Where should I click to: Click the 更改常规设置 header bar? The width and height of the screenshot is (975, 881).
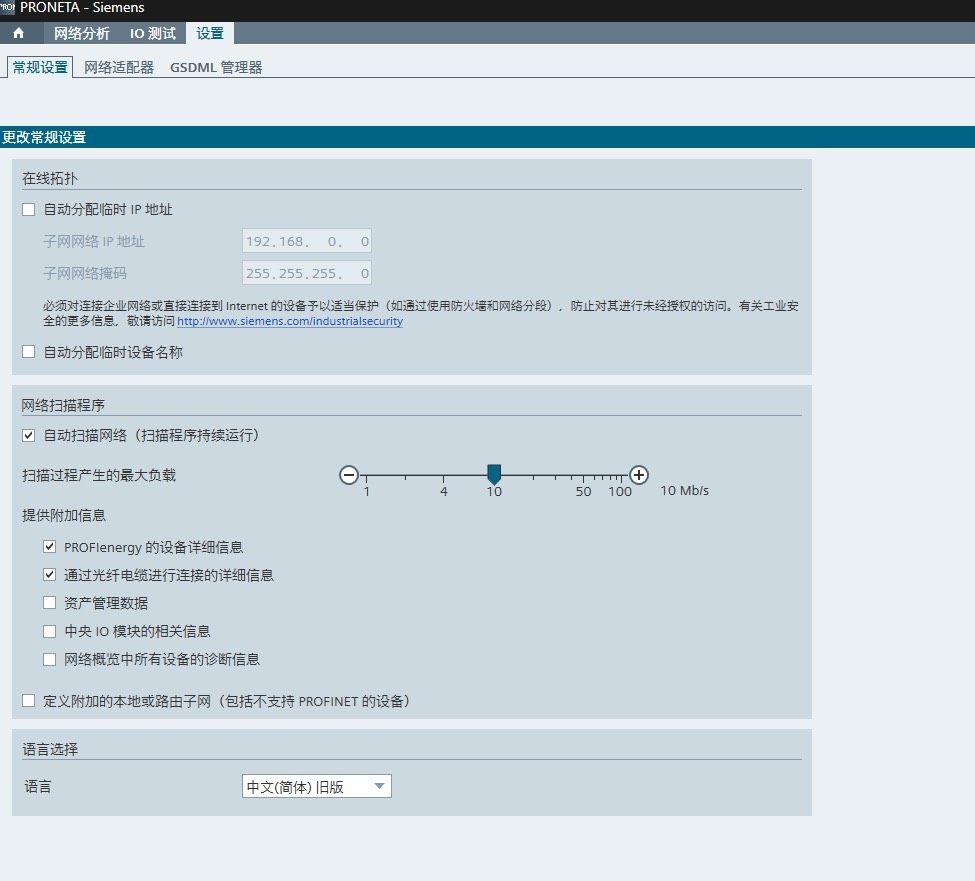(488, 137)
